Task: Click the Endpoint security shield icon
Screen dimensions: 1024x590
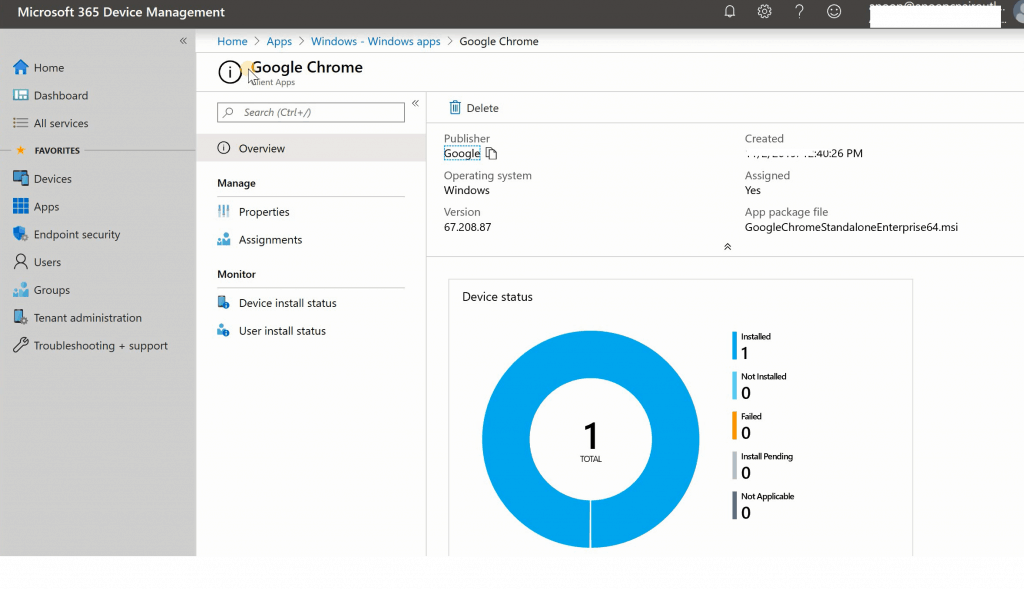Action: pyautogui.click(x=21, y=234)
